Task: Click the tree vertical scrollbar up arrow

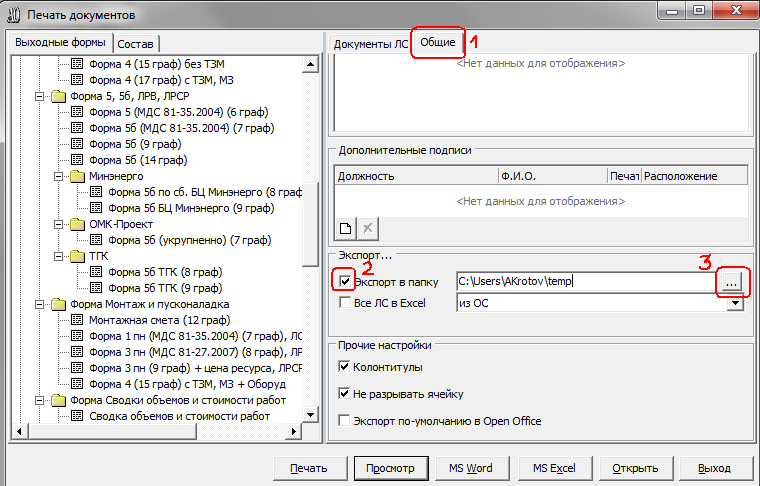Action: (310, 64)
